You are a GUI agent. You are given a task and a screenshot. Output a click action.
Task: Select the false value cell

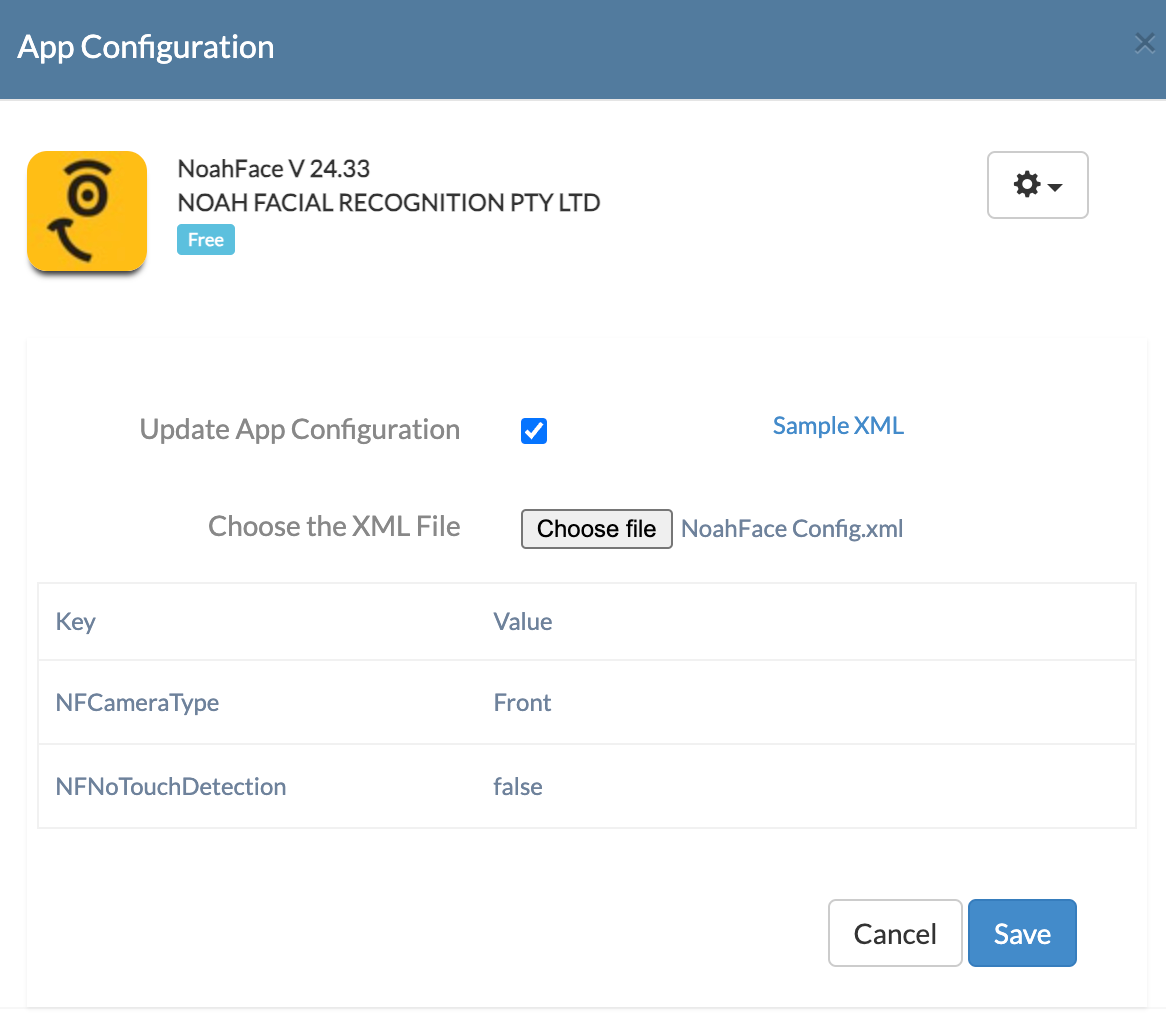(x=806, y=787)
